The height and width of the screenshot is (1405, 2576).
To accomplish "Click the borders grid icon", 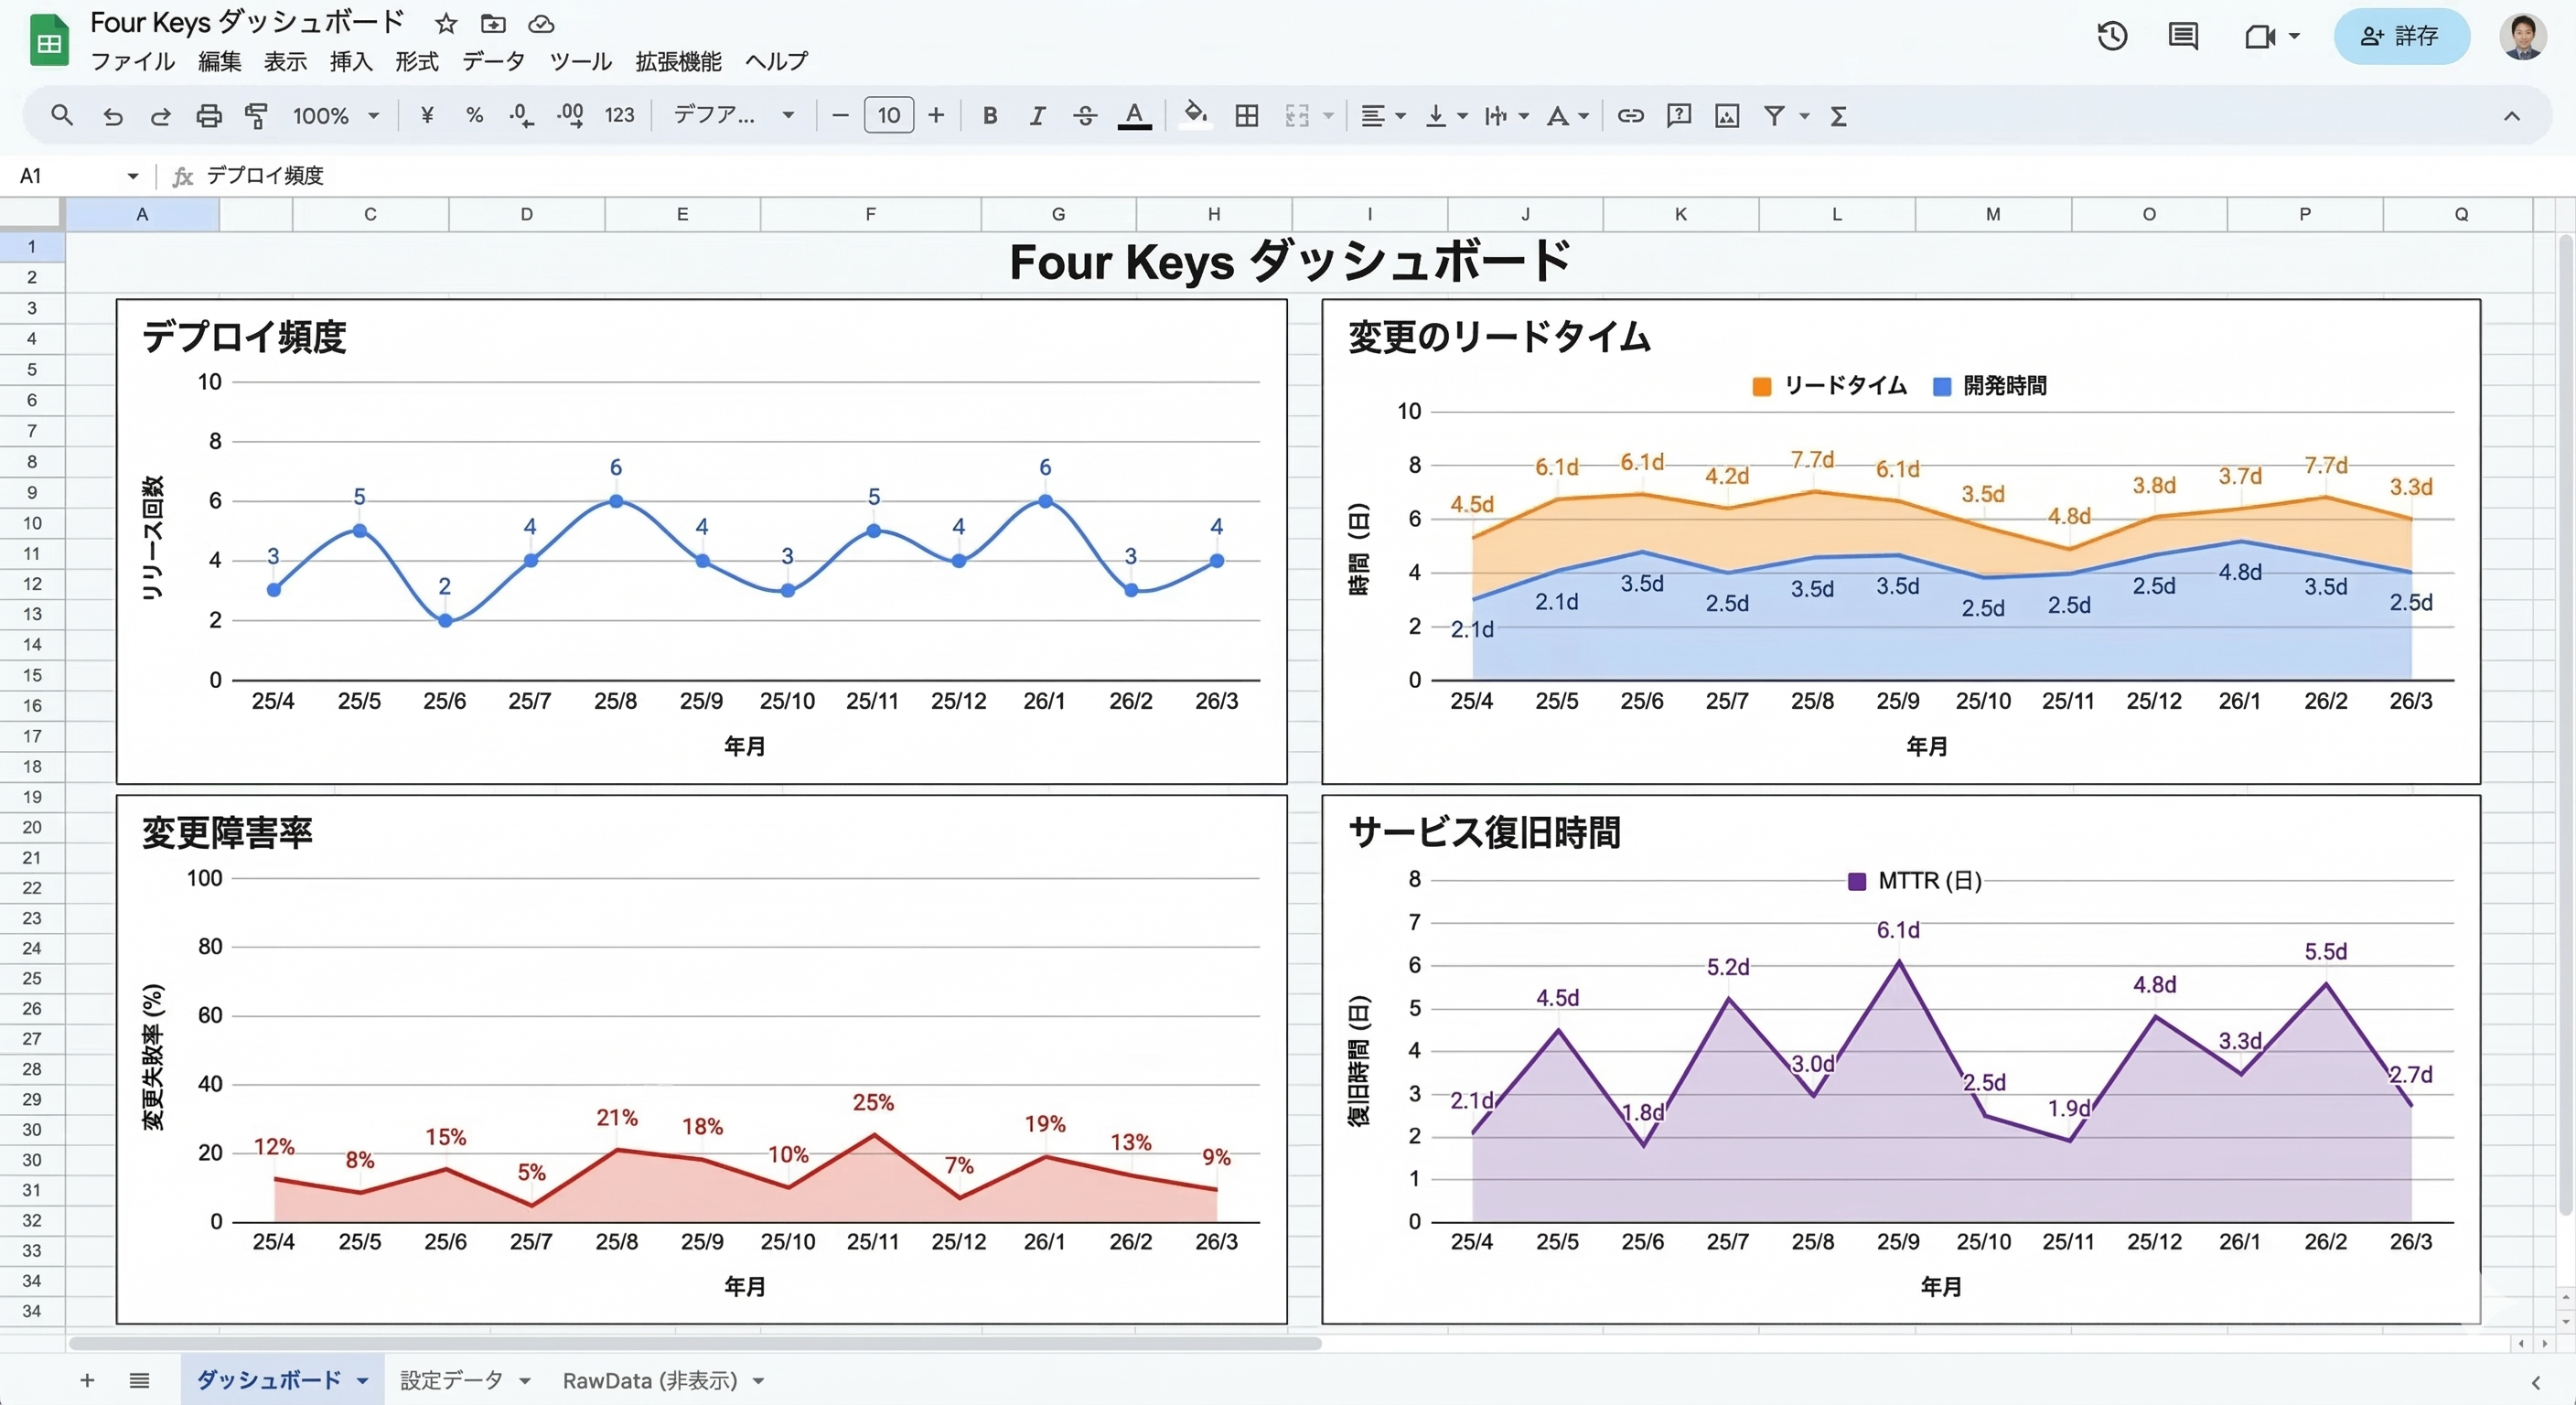I will point(1246,116).
